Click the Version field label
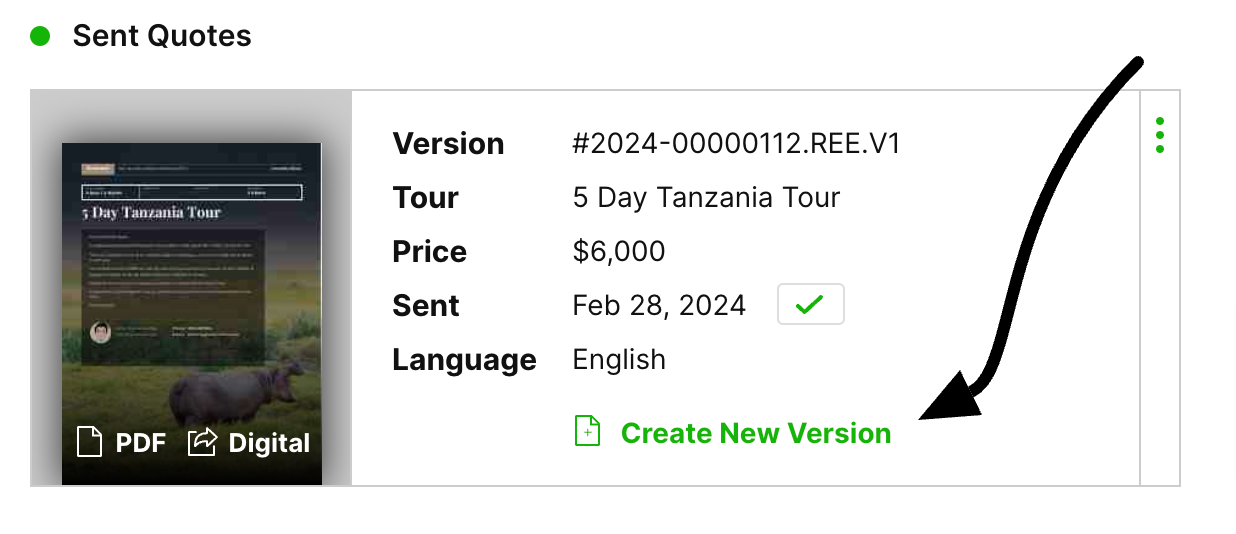This screenshot has height=534, width=1236. click(448, 144)
